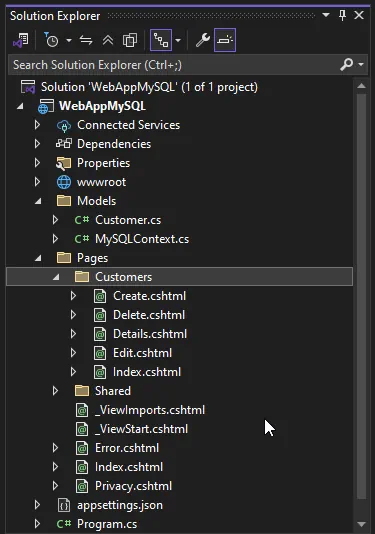
Task: Switch between solutions and folder views icon
Action: point(21,40)
